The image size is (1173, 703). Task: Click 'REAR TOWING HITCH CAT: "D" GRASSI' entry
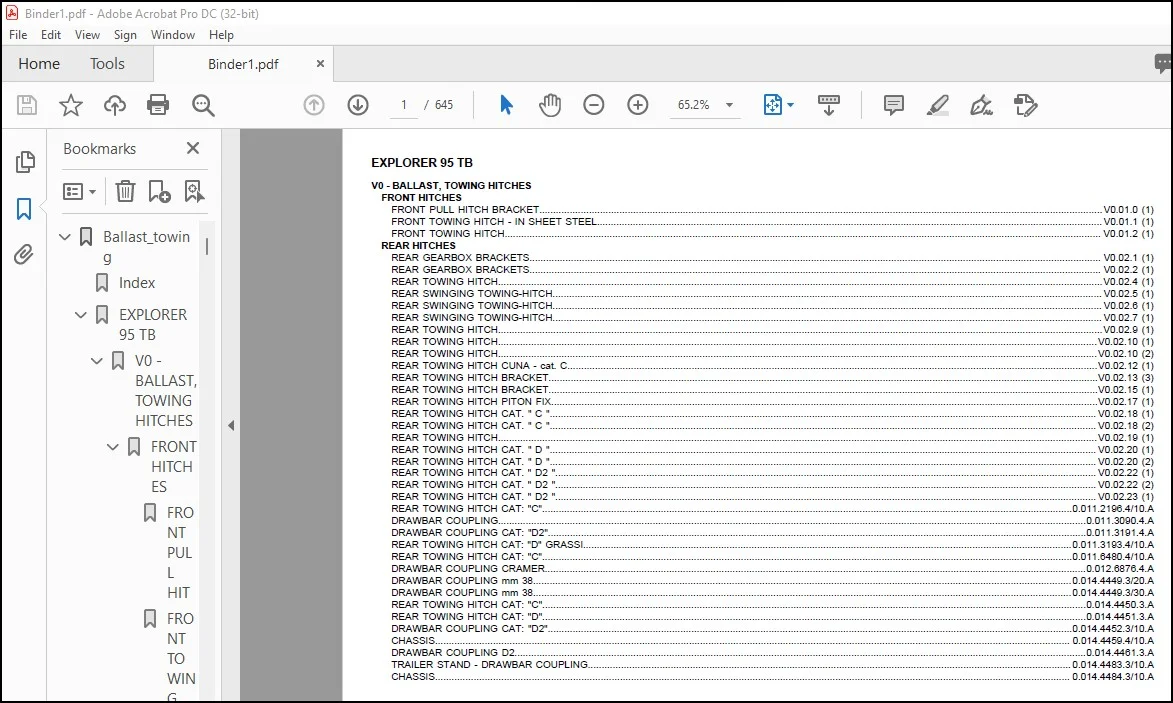pos(487,544)
